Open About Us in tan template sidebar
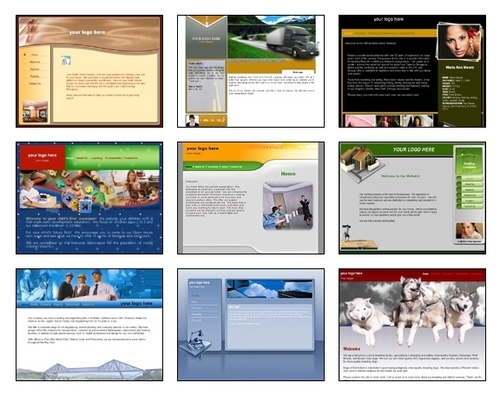 click(35, 62)
